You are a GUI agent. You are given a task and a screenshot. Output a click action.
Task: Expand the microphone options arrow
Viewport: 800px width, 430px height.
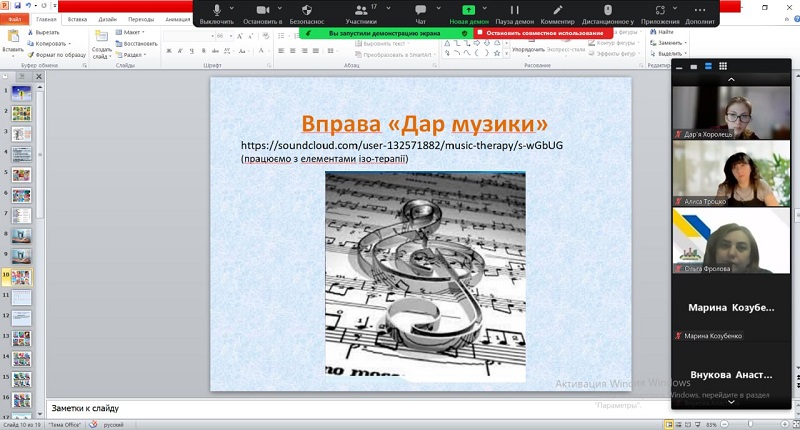pyautogui.click(x=232, y=8)
